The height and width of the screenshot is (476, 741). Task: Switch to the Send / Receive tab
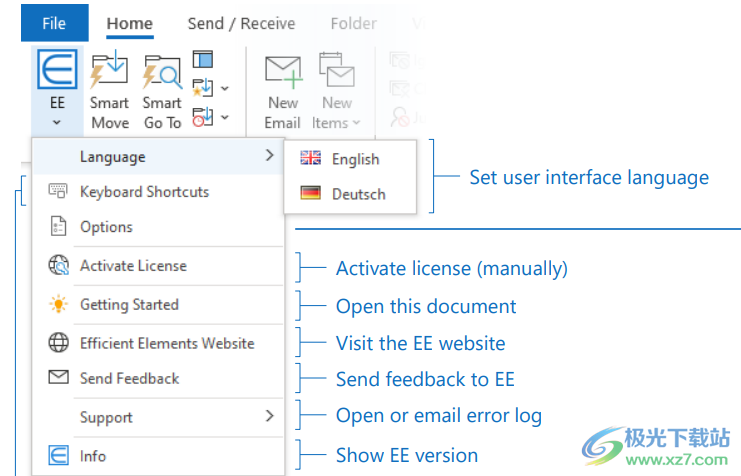click(241, 23)
